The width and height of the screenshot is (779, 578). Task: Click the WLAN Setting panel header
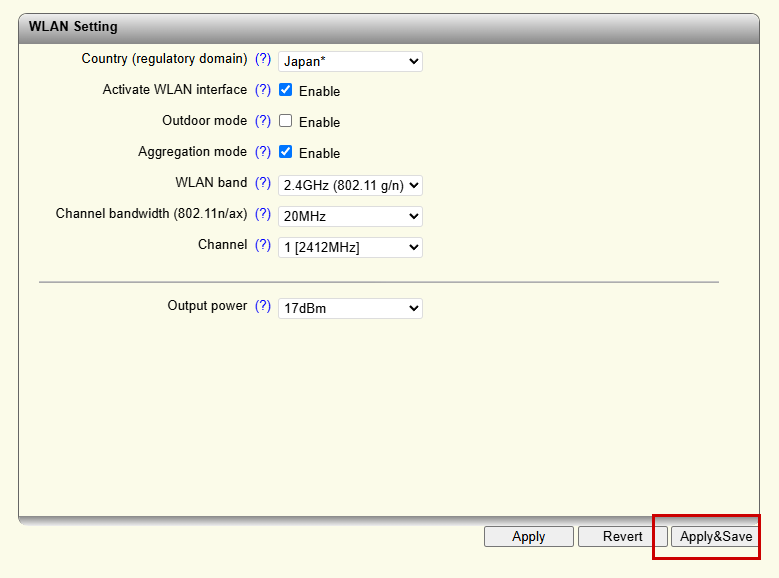coord(388,27)
